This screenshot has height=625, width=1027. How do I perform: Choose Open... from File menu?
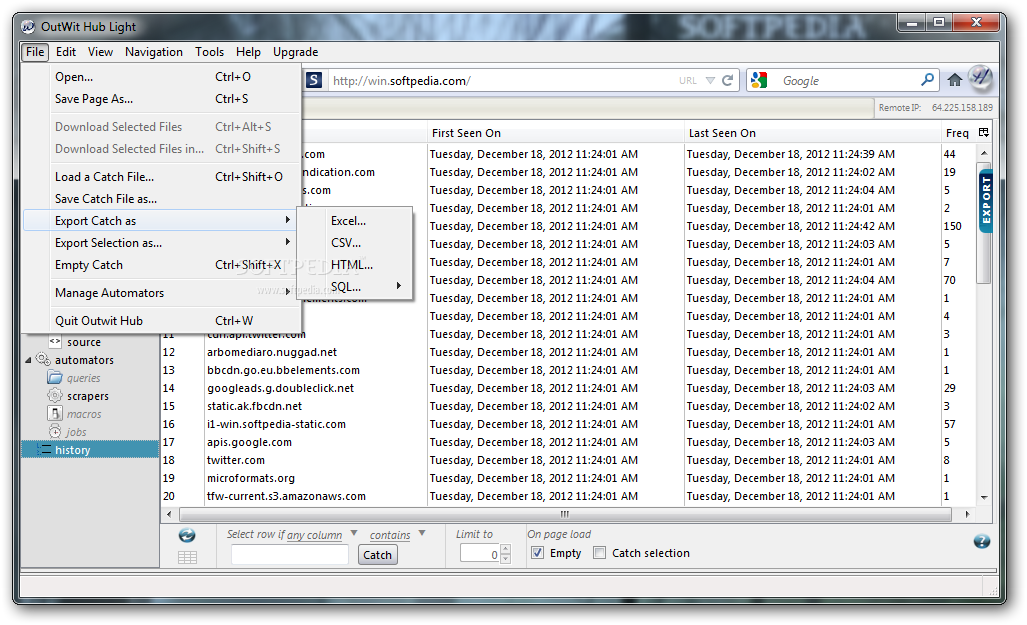(x=161, y=77)
